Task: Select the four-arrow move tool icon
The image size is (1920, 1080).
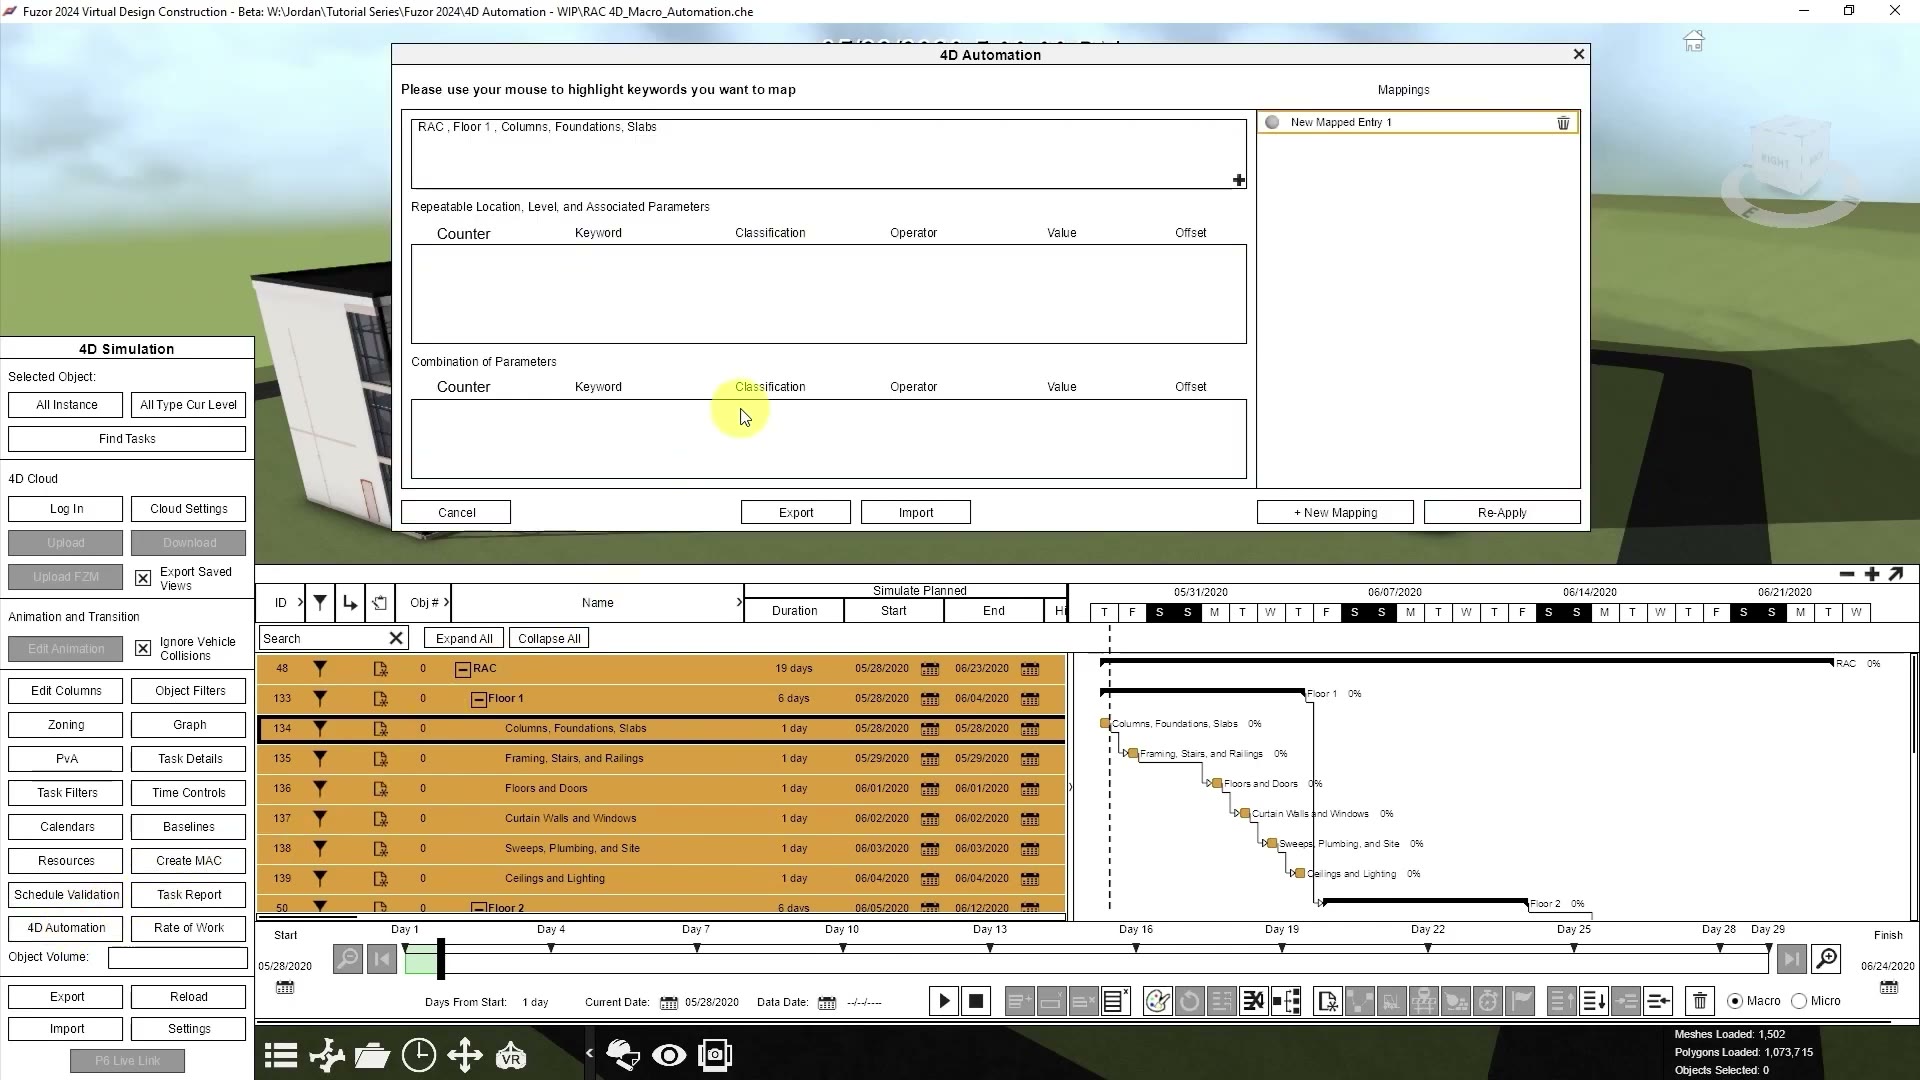Action: click(465, 1055)
